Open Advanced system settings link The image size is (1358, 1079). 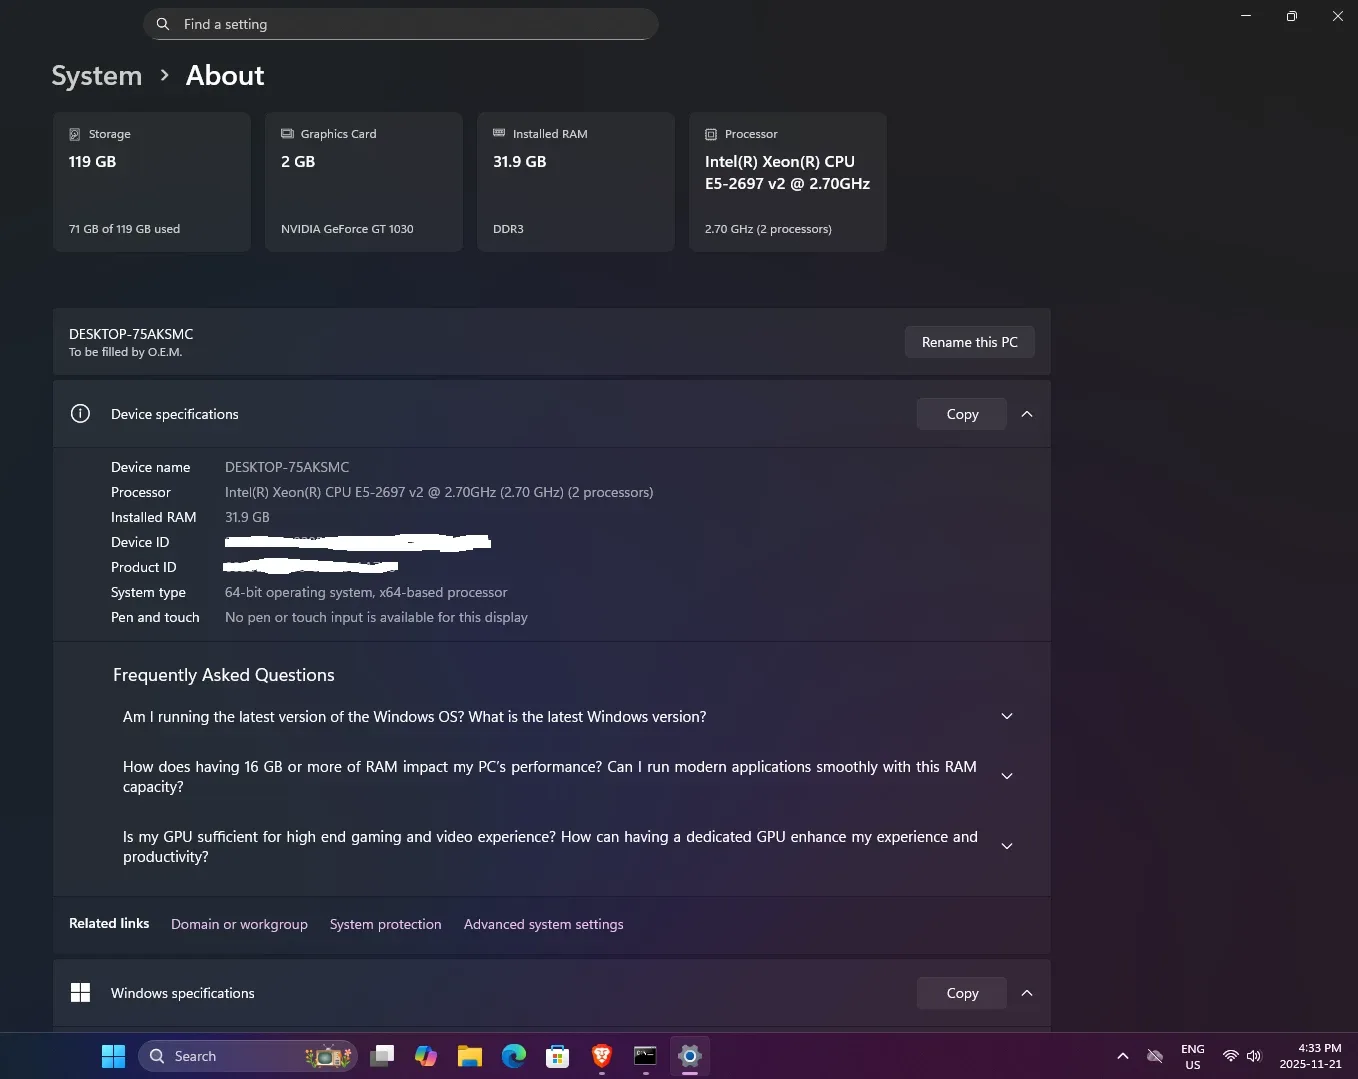pyautogui.click(x=543, y=924)
